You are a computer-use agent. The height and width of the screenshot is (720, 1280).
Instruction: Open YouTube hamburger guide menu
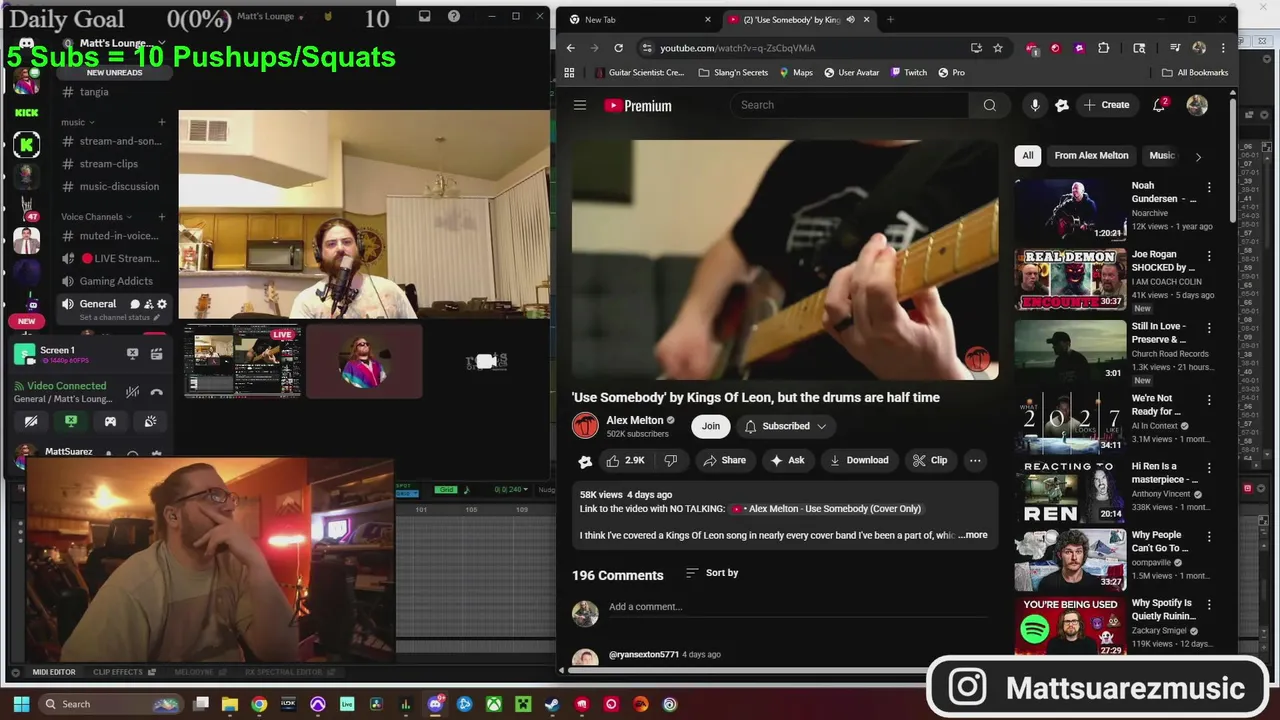[579, 105]
